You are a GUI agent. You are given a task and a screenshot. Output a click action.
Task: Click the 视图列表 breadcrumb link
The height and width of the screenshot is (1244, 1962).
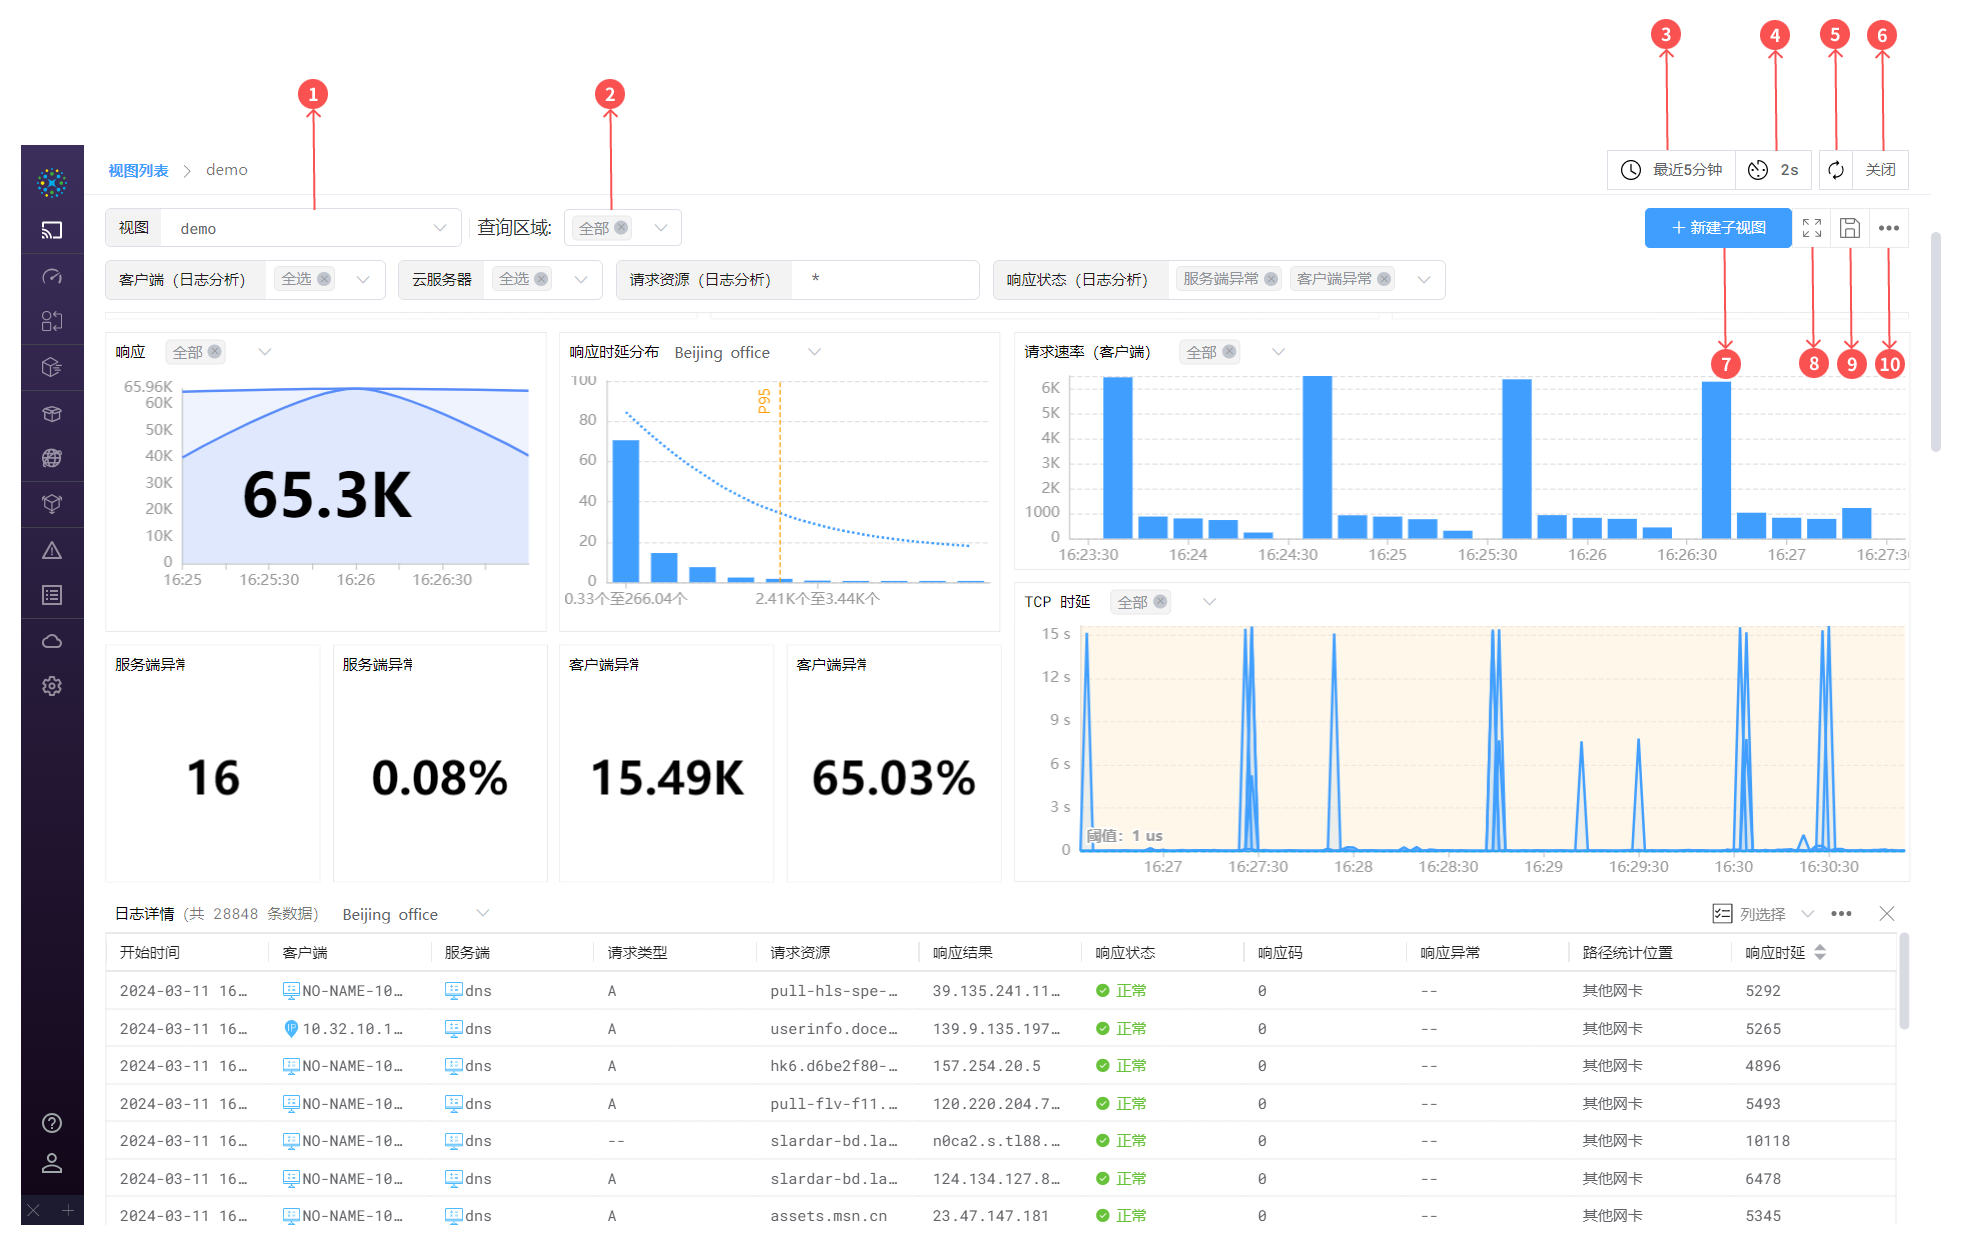tap(138, 170)
